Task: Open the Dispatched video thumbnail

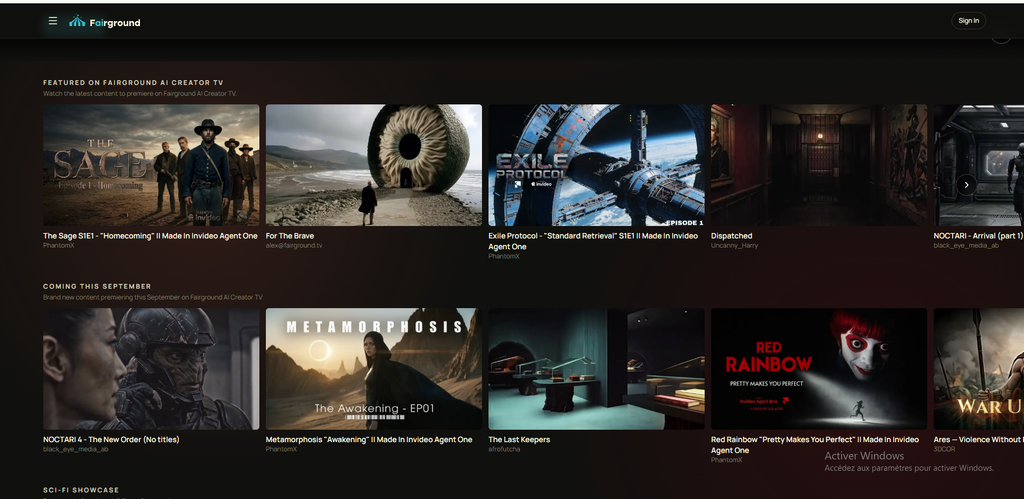Action: tap(819, 165)
